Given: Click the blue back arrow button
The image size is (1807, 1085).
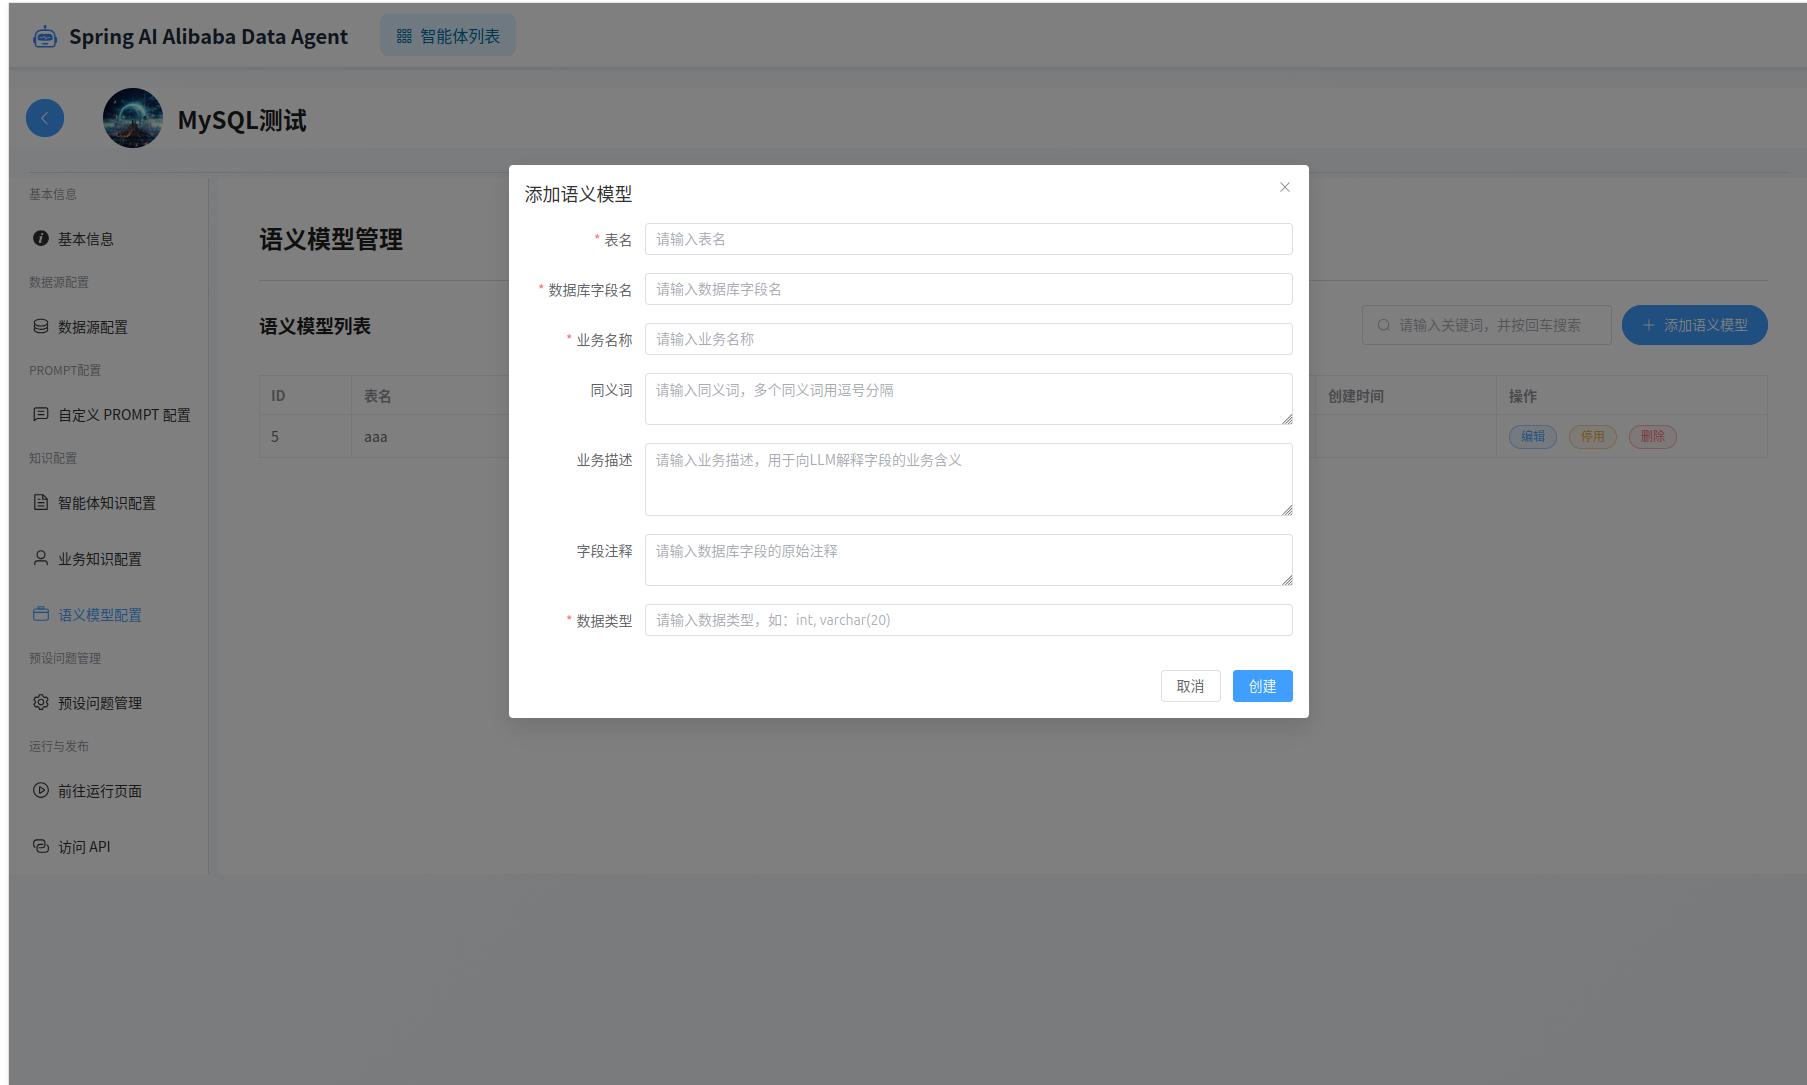Looking at the screenshot, I should 45,118.
